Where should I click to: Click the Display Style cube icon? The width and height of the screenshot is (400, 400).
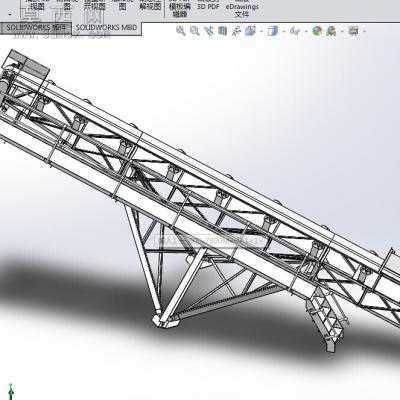(273, 31)
